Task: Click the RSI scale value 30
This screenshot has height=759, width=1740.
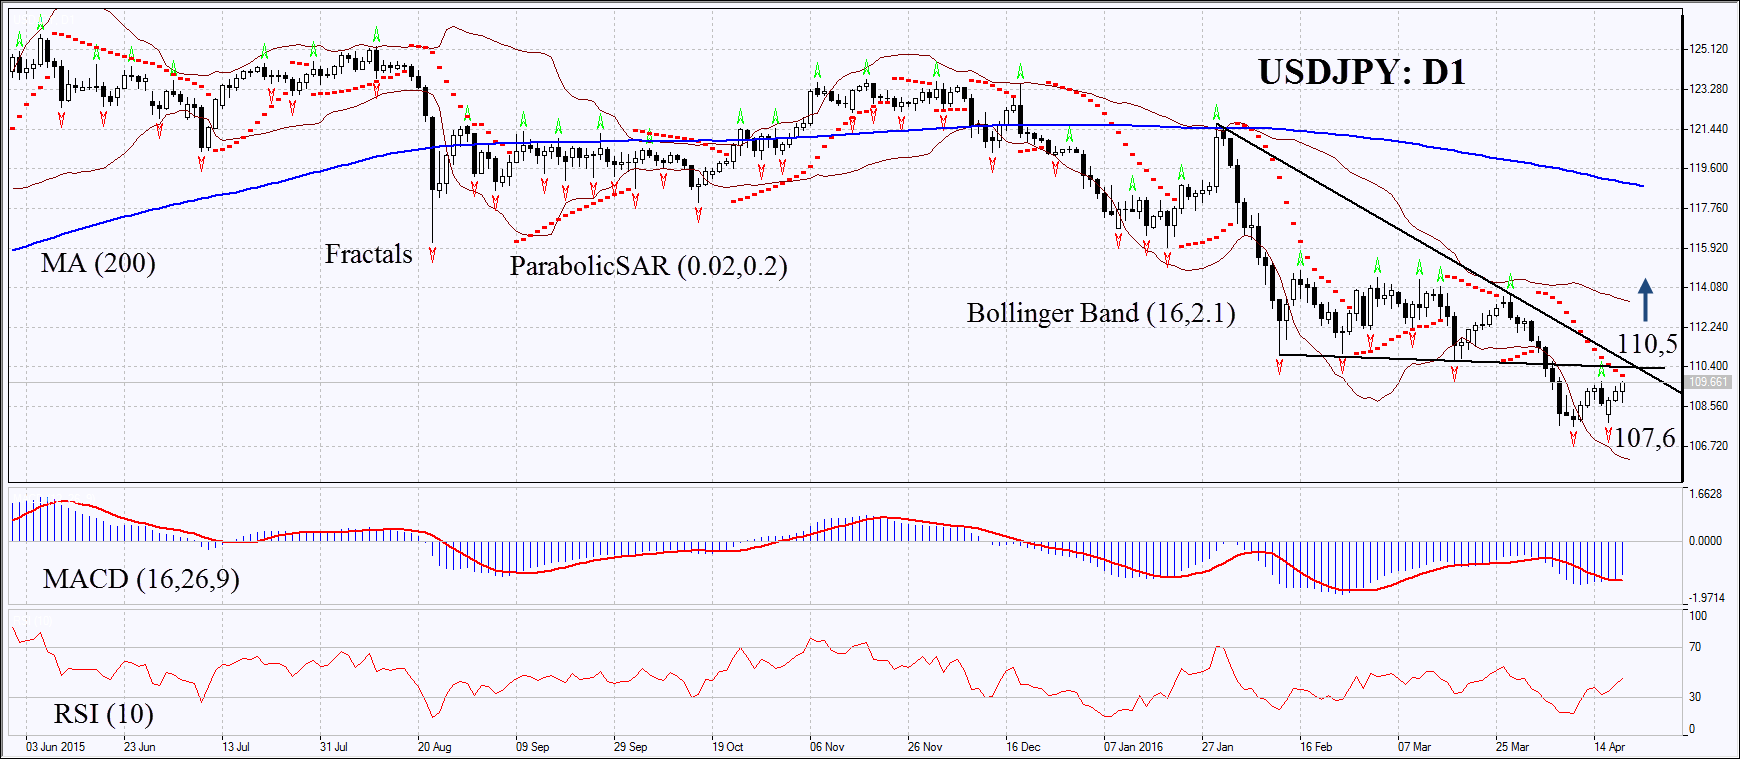Action: point(1695,697)
